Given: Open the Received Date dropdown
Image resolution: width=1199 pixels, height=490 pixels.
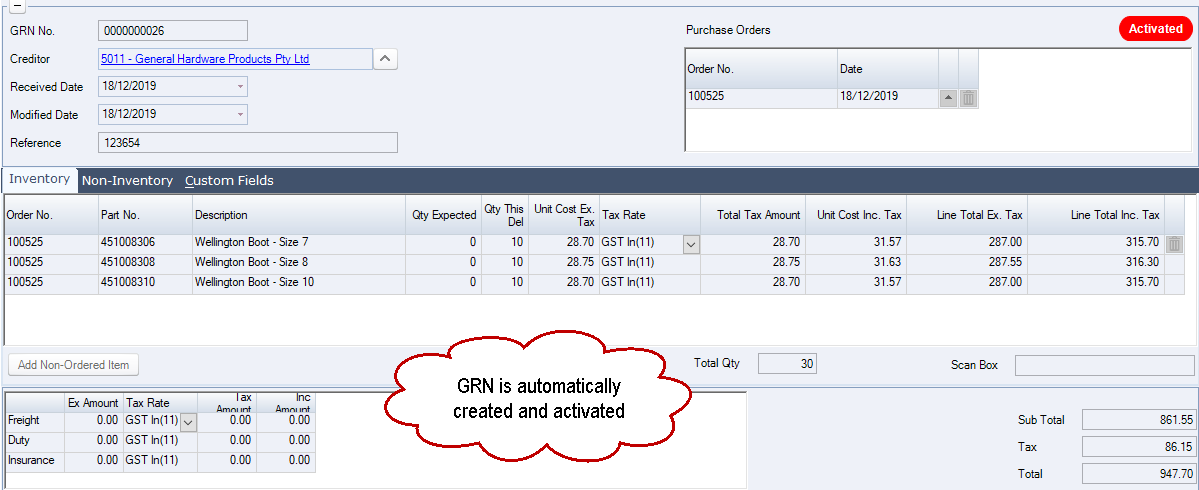Looking at the screenshot, I should [240, 87].
